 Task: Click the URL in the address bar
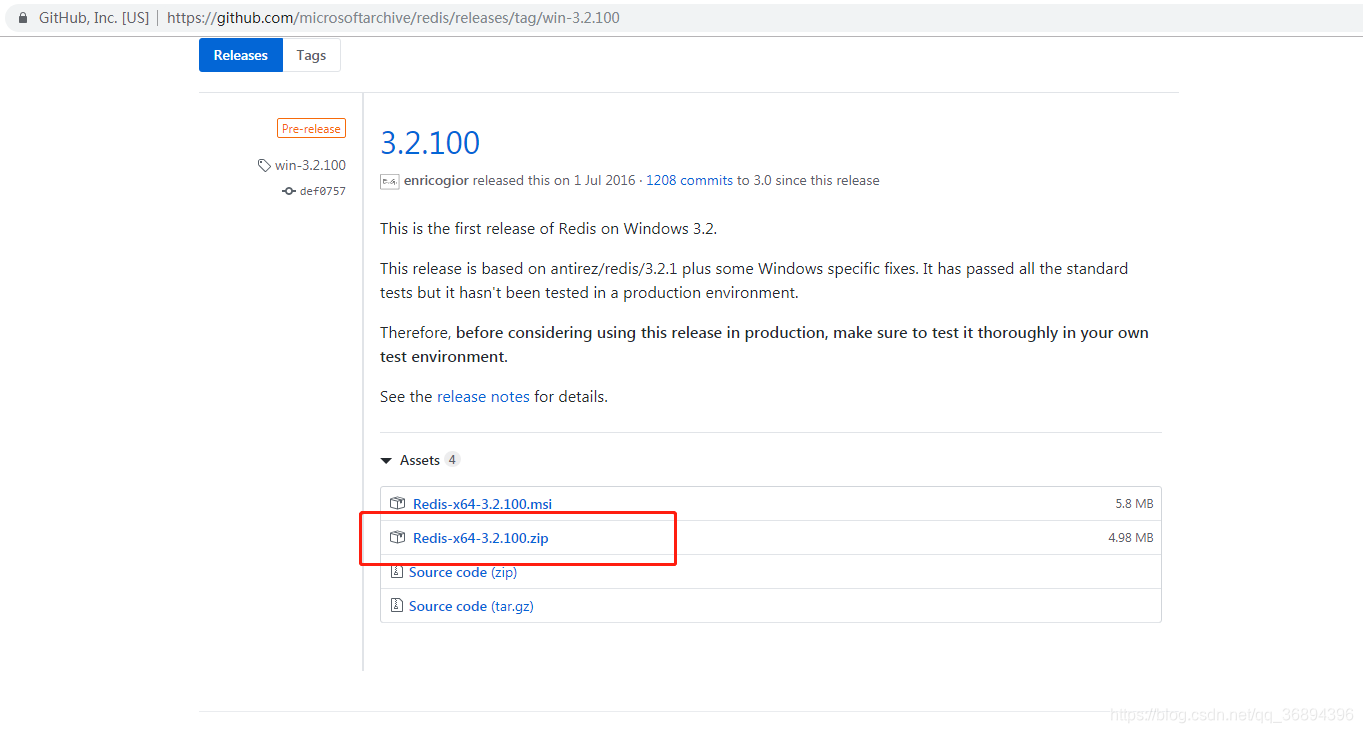coord(393,18)
